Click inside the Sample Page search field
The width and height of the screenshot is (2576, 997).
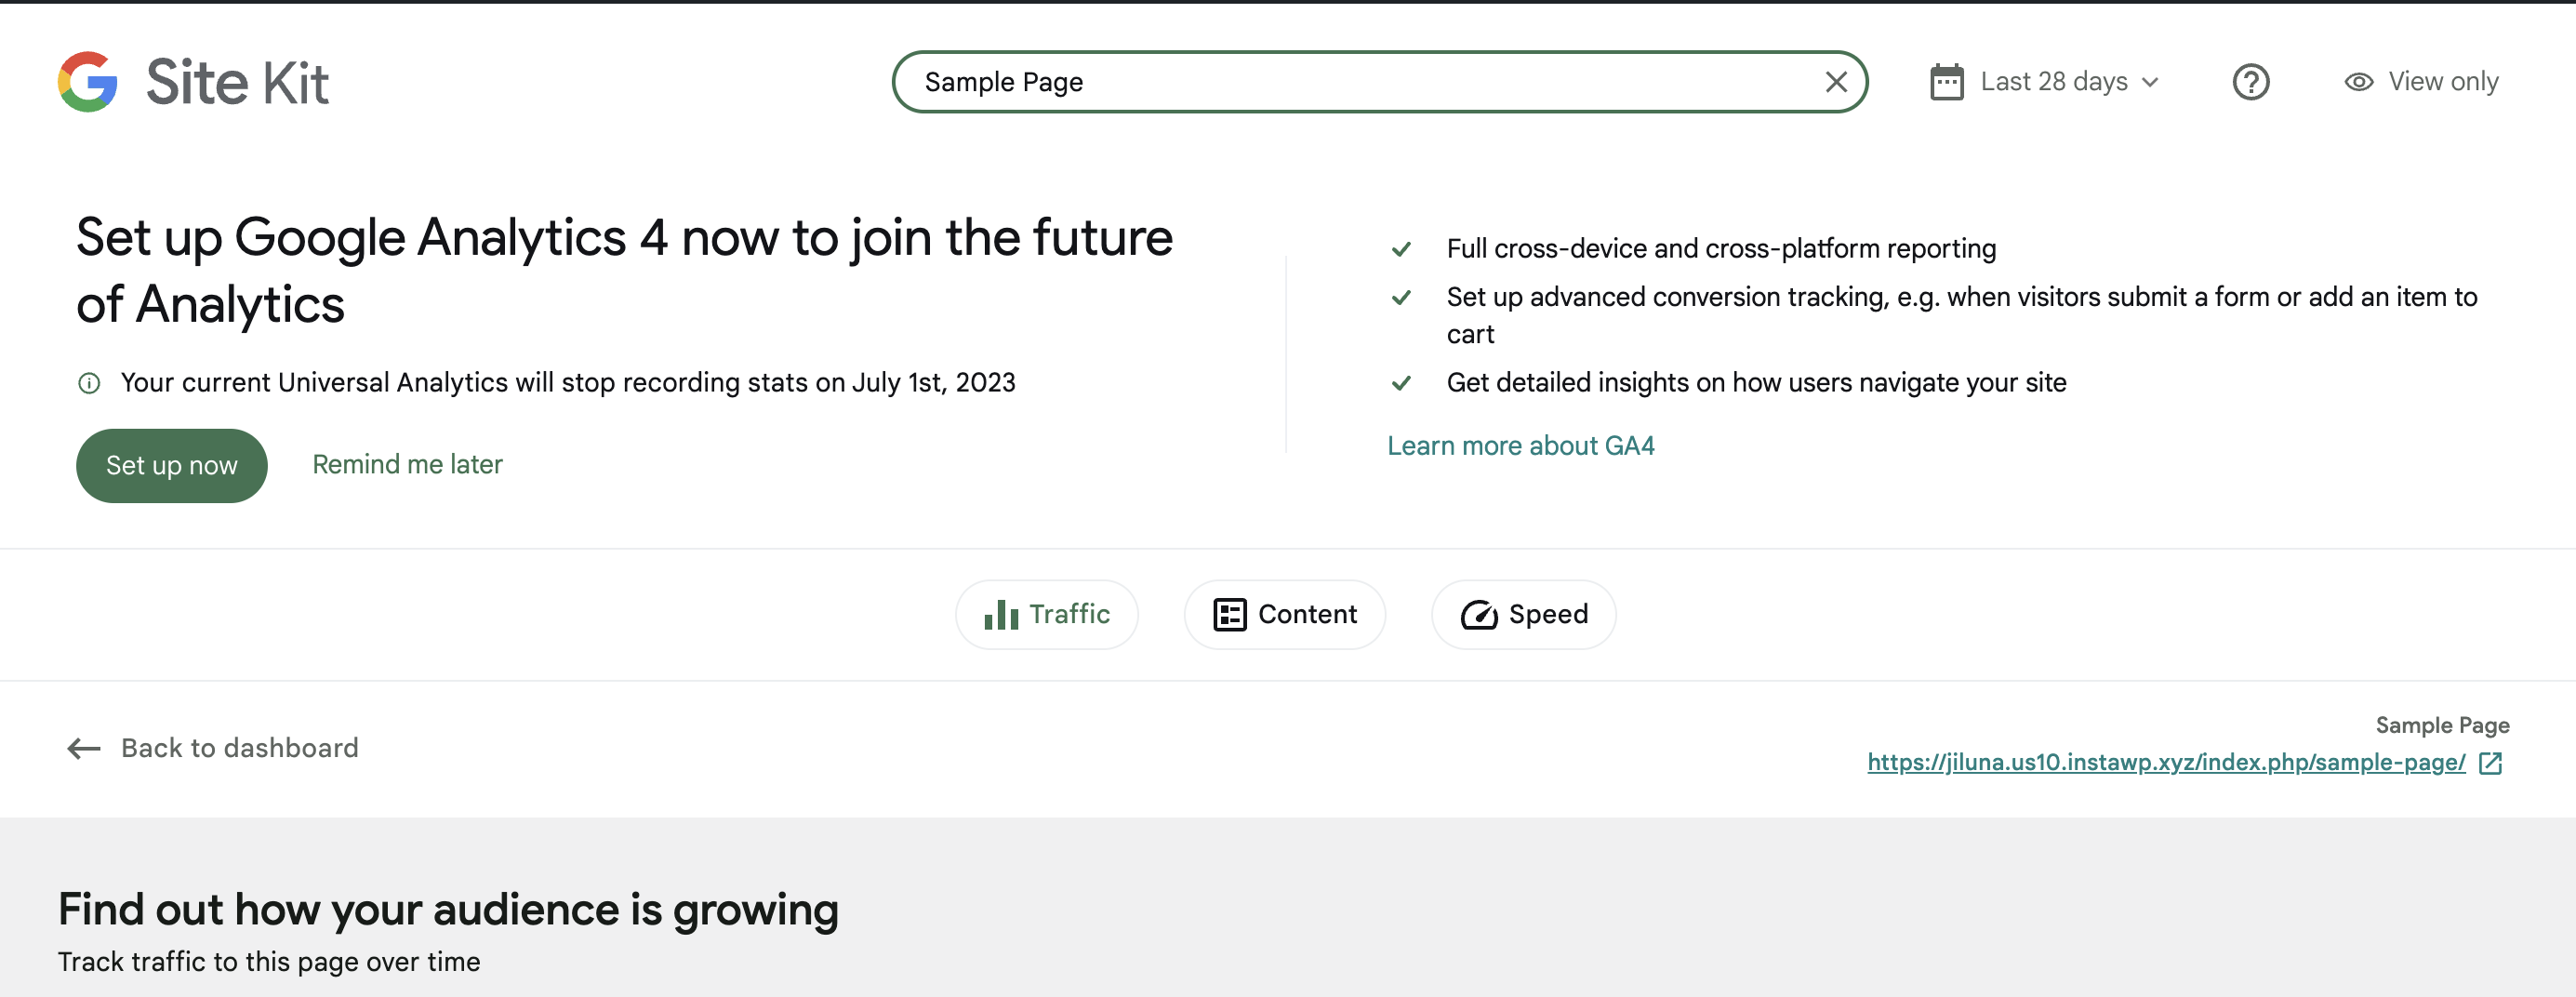coord(1300,81)
